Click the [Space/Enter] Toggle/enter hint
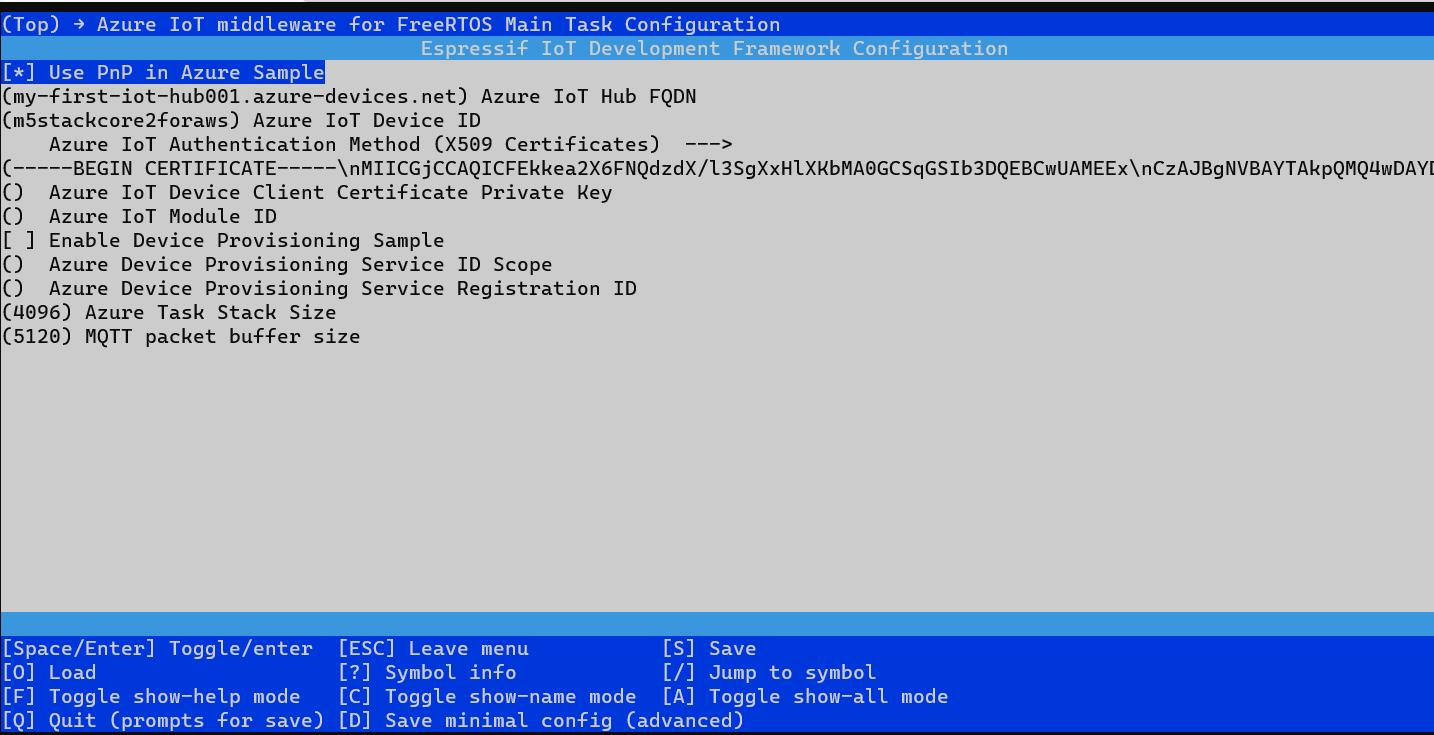 (x=157, y=648)
